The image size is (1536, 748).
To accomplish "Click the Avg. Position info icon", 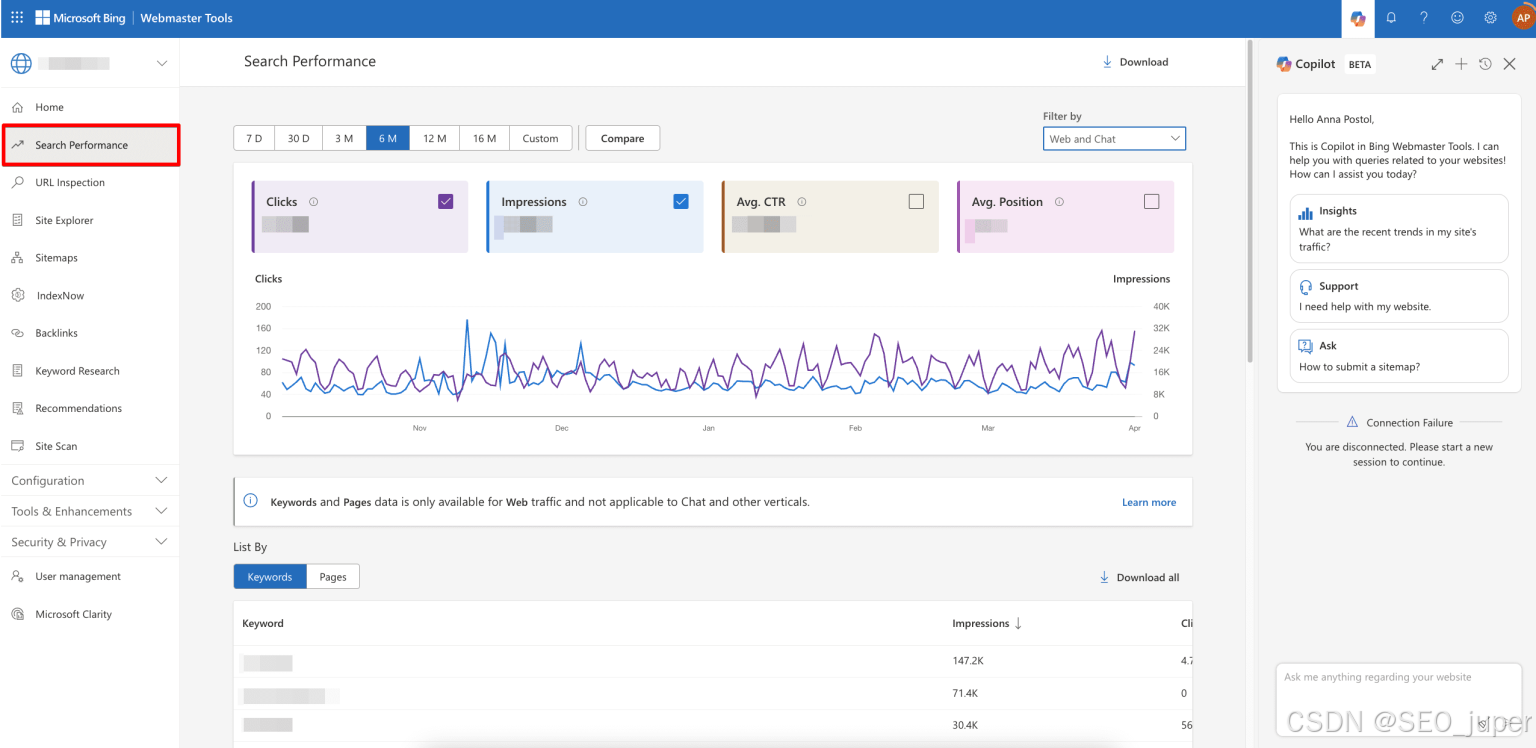I will point(1059,202).
